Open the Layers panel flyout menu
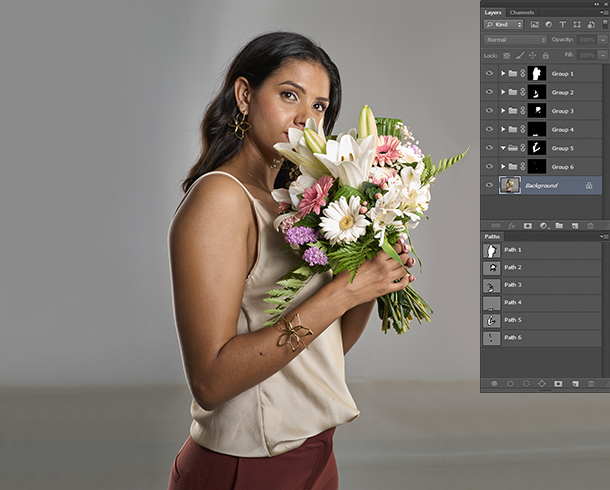The height and width of the screenshot is (490, 610). (603, 12)
